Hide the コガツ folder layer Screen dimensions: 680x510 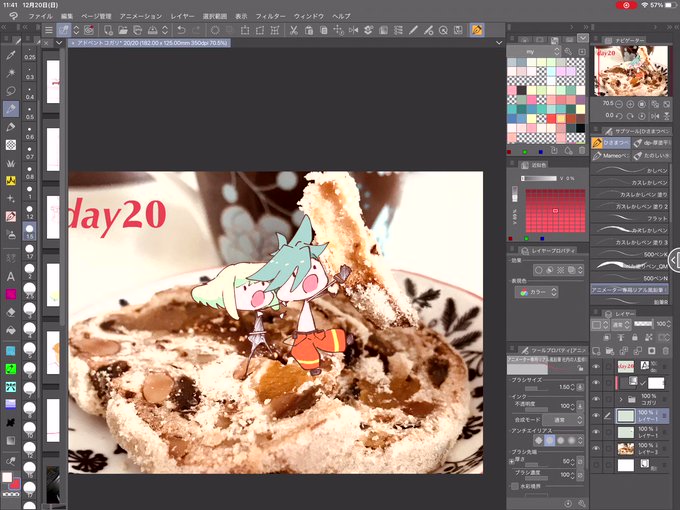click(x=597, y=399)
